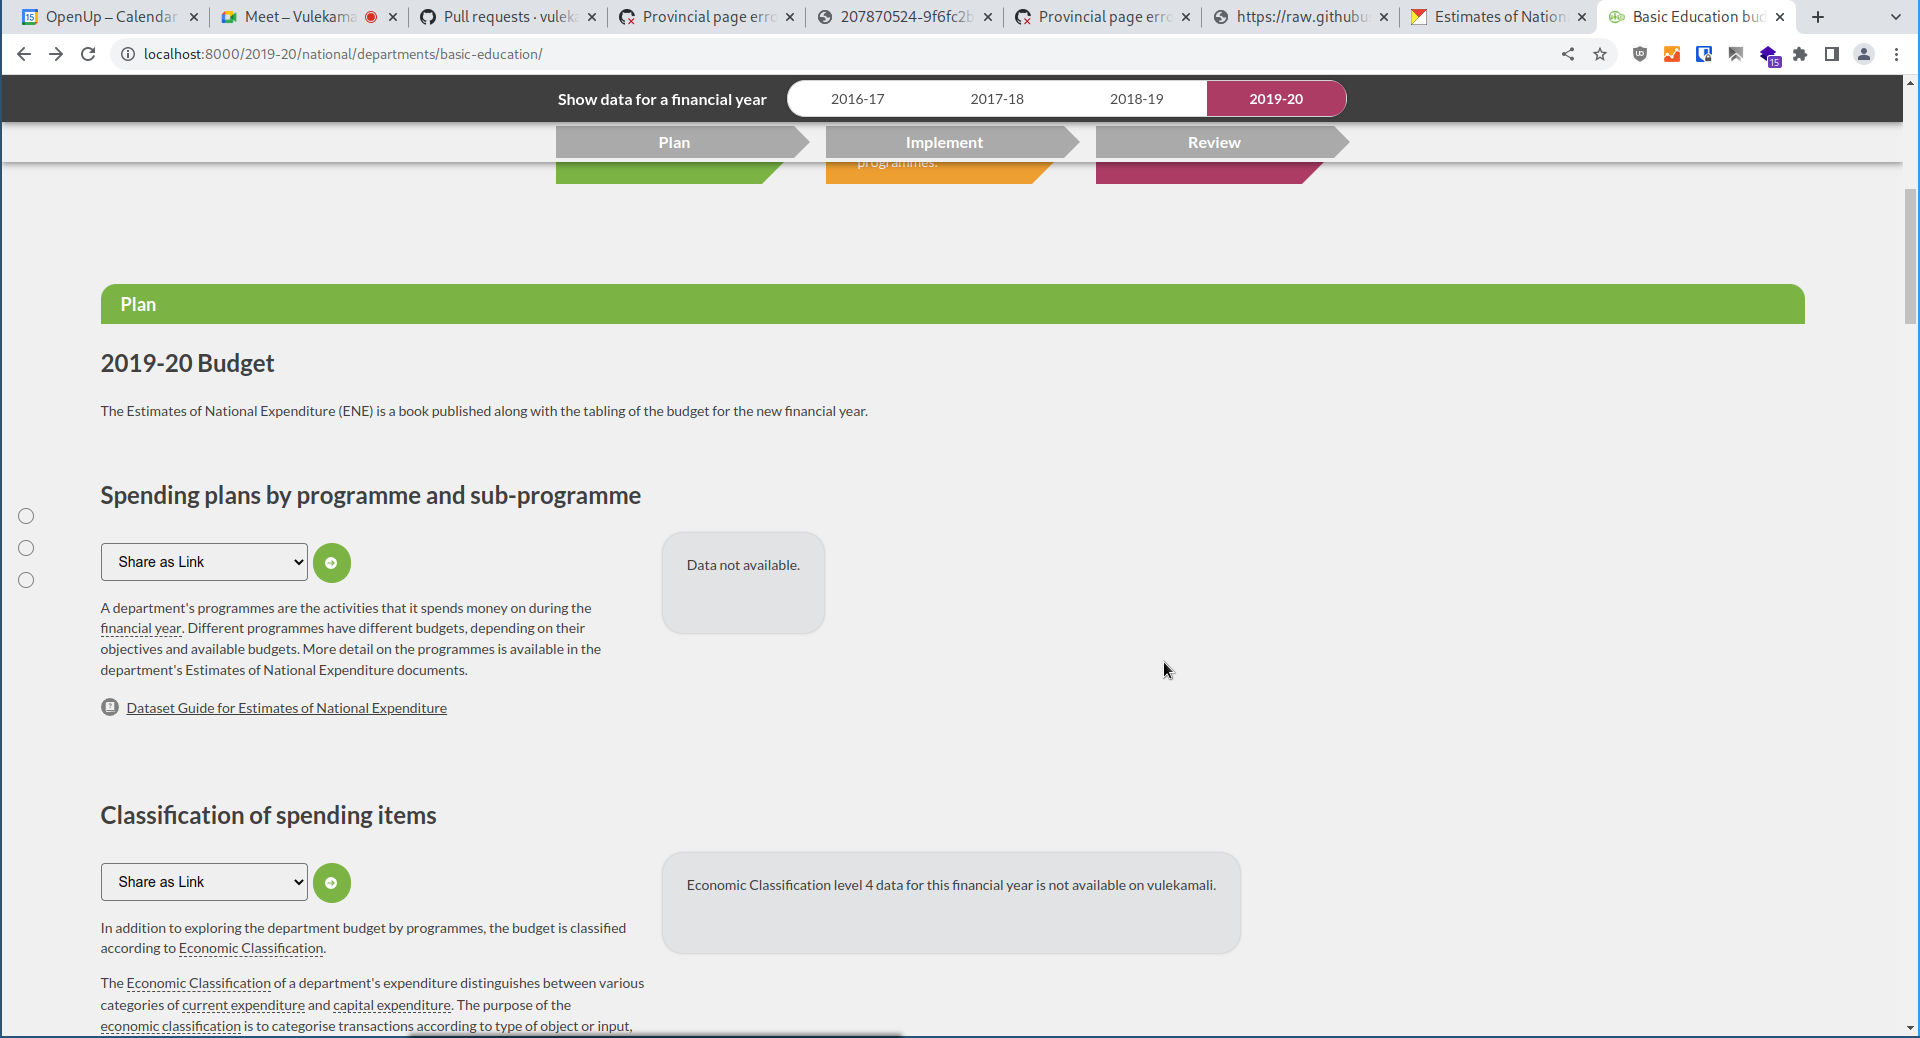Open the browser profile avatar icon
Viewport: 1920px width, 1038px height.
coord(1864,55)
